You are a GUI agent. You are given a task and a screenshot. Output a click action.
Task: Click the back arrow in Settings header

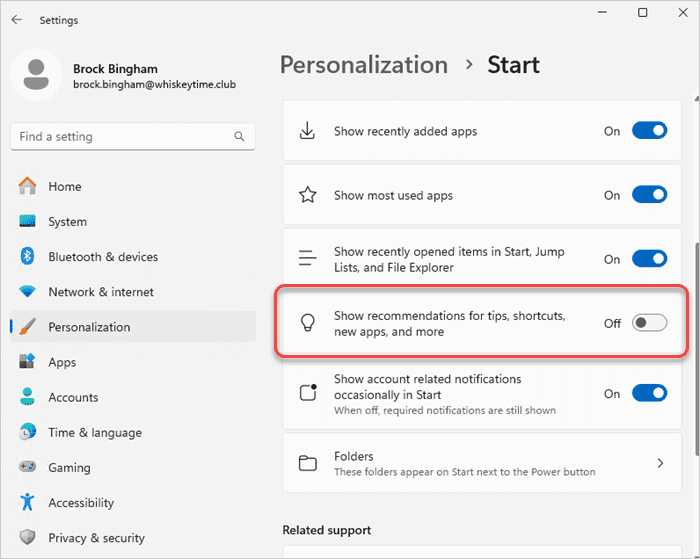point(17,20)
